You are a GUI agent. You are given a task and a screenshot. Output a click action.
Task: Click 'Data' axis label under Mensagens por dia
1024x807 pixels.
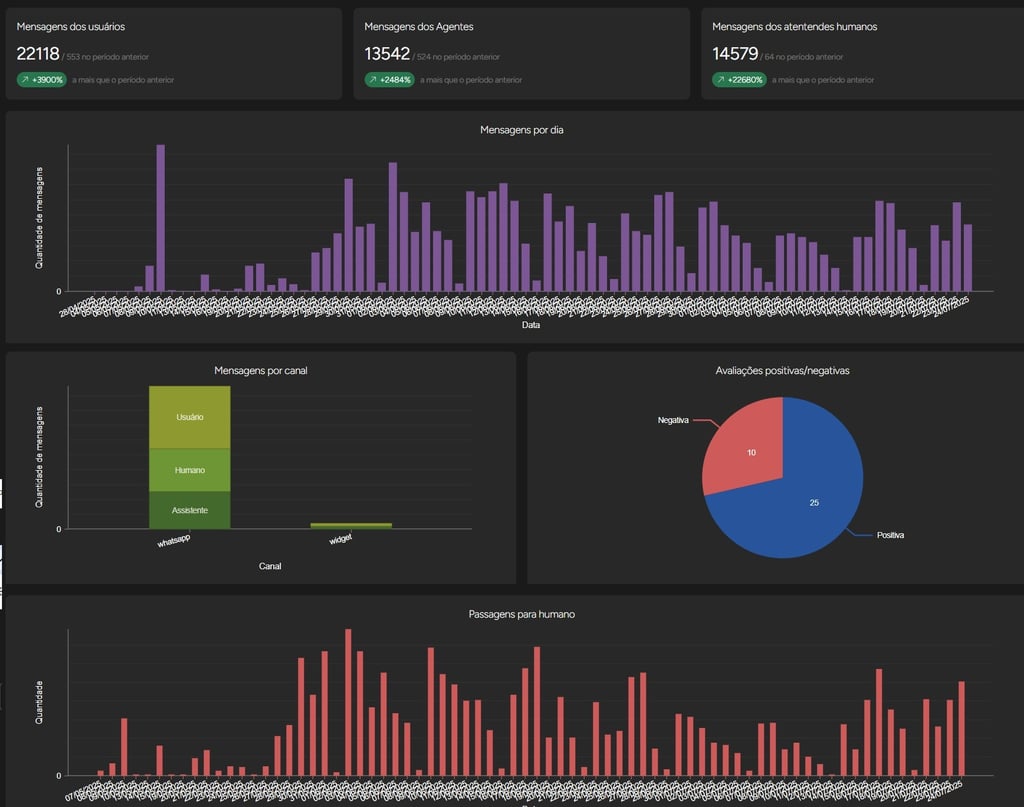(530, 324)
